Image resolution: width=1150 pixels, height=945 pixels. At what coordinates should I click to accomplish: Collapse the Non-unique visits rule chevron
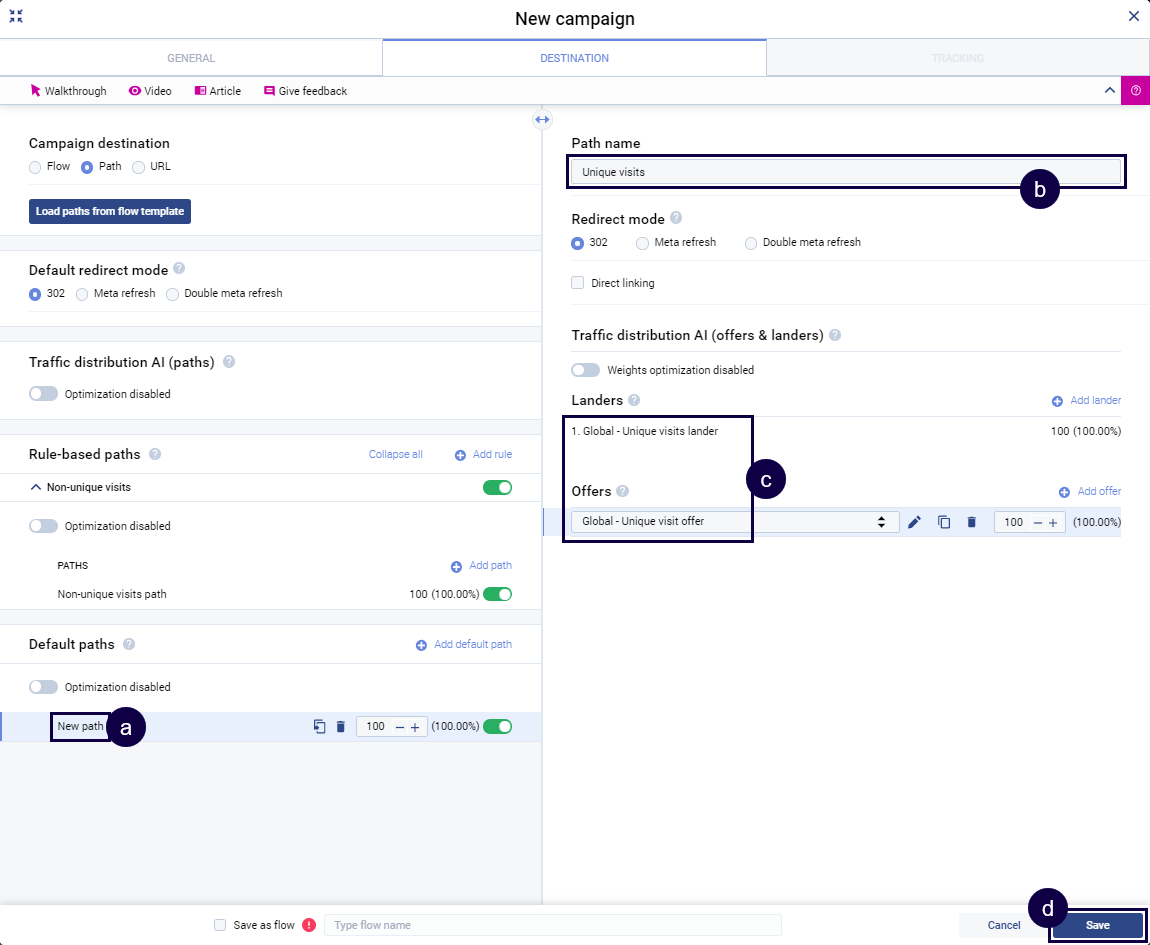36,487
